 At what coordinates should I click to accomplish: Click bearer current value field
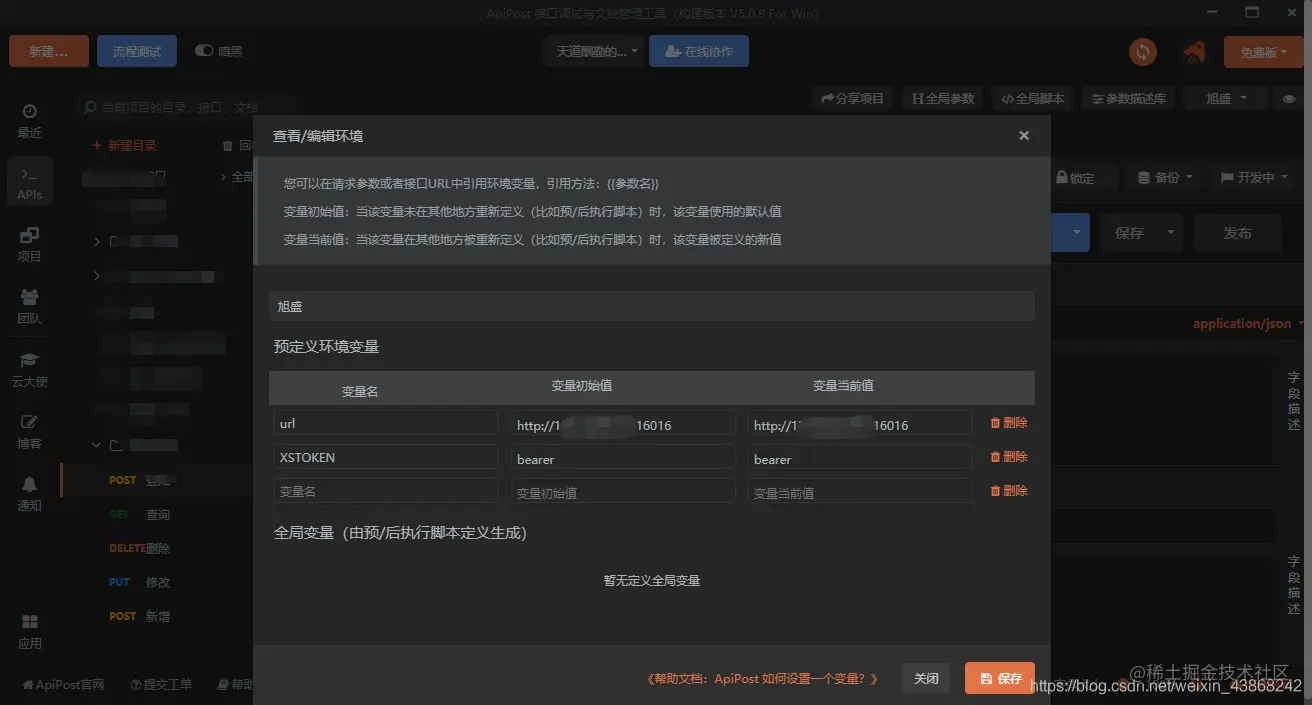coord(860,458)
